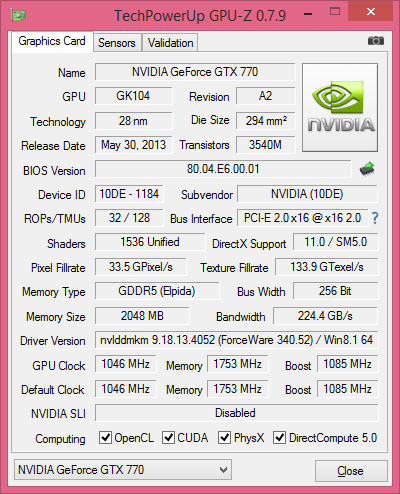The width and height of the screenshot is (400, 494).
Task: Click the bus interface question mark
Action: pos(375,218)
